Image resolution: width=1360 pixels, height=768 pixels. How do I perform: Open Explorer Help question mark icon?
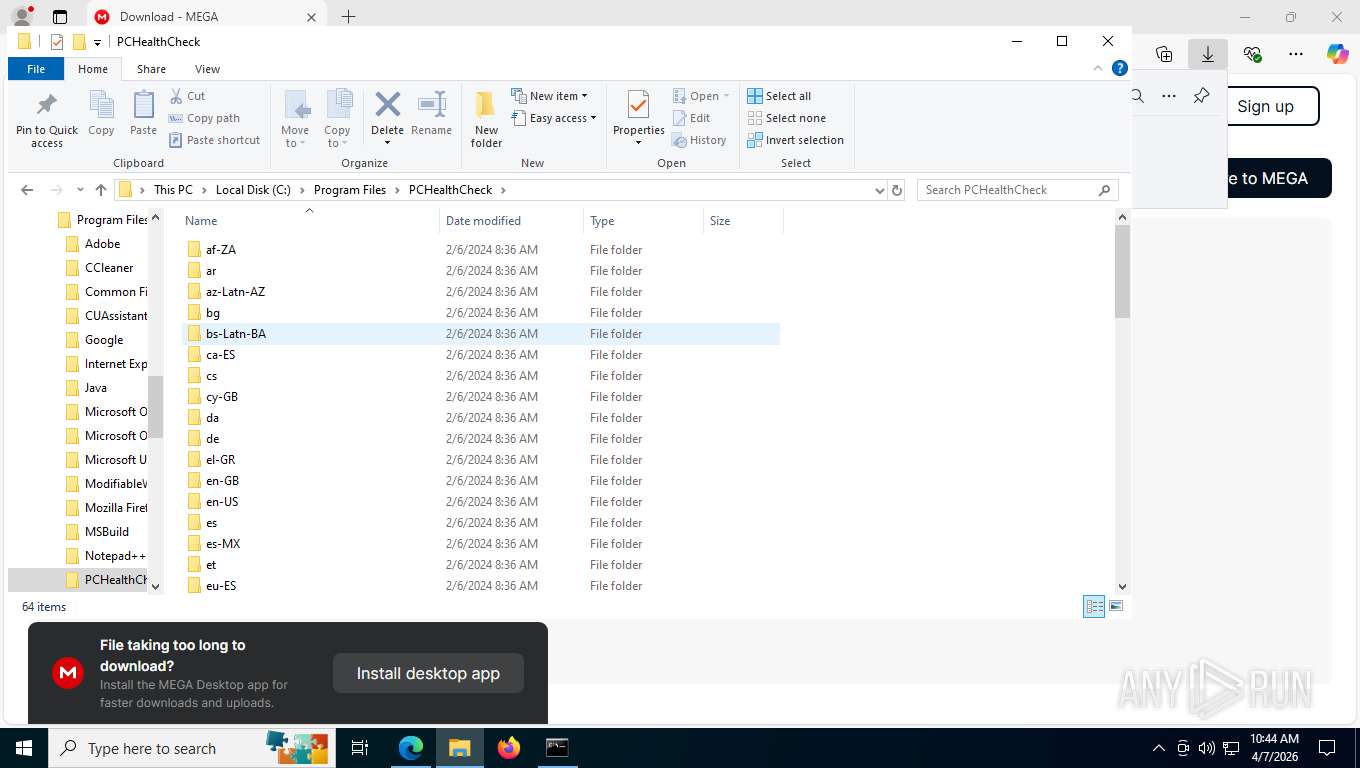(x=1120, y=69)
